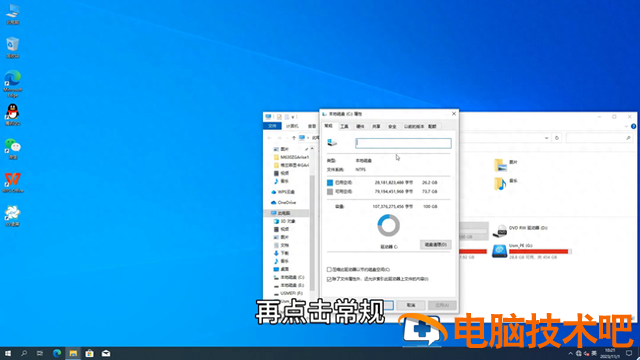Click the refresh icon beside the address bar
Viewport: 640px width, 360px height.
tap(557, 138)
